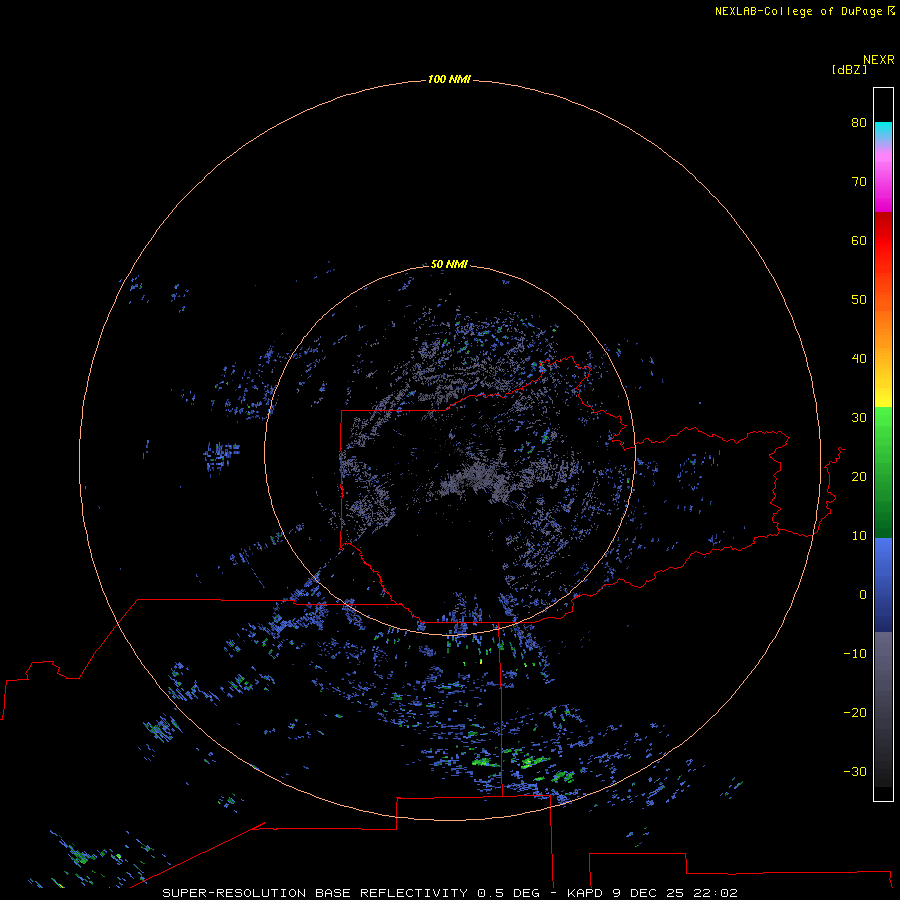This screenshot has width=900, height=900.
Task: Click the 50 dBZ scale value
Action: (x=859, y=300)
